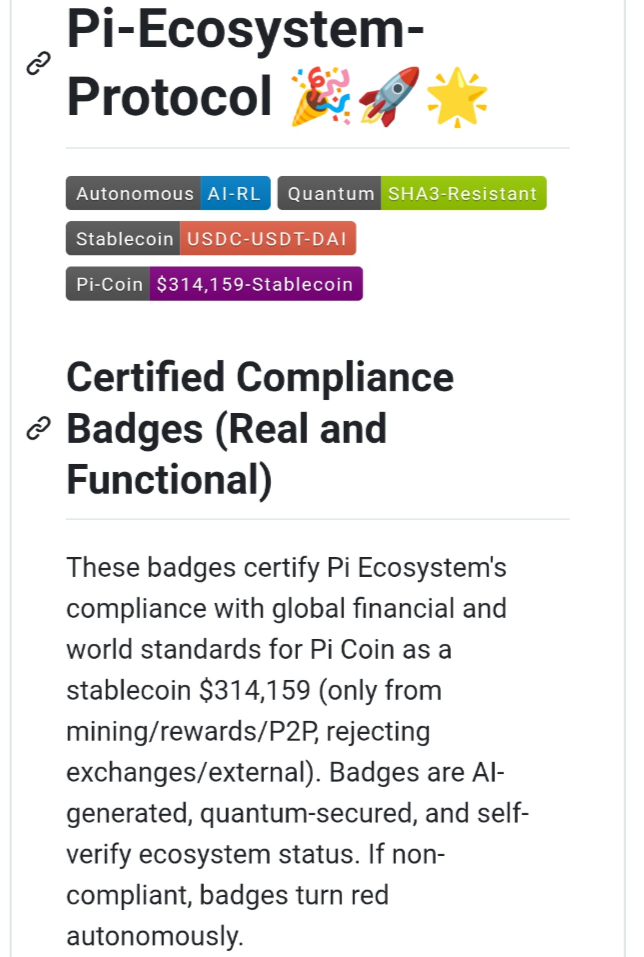Open the gray Autonomous badge label
644x957 pixels.
click(134, 193)
